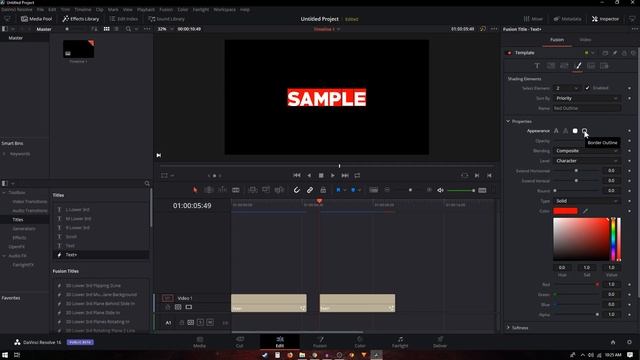640x360 pixels.
Task: Open Type Solid dropdown
Action: (x=587, y=201)
